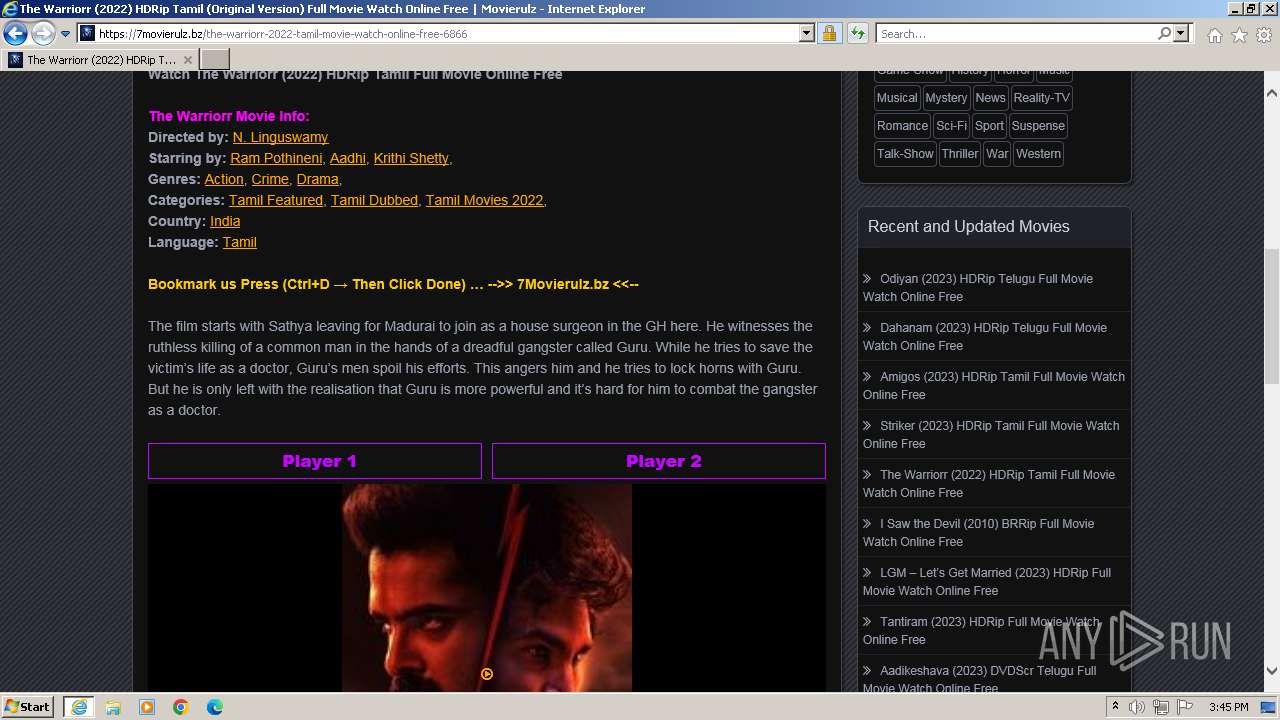
Task: View the security lock report icon
Action: pyautogui.click(x=829, y=33)
